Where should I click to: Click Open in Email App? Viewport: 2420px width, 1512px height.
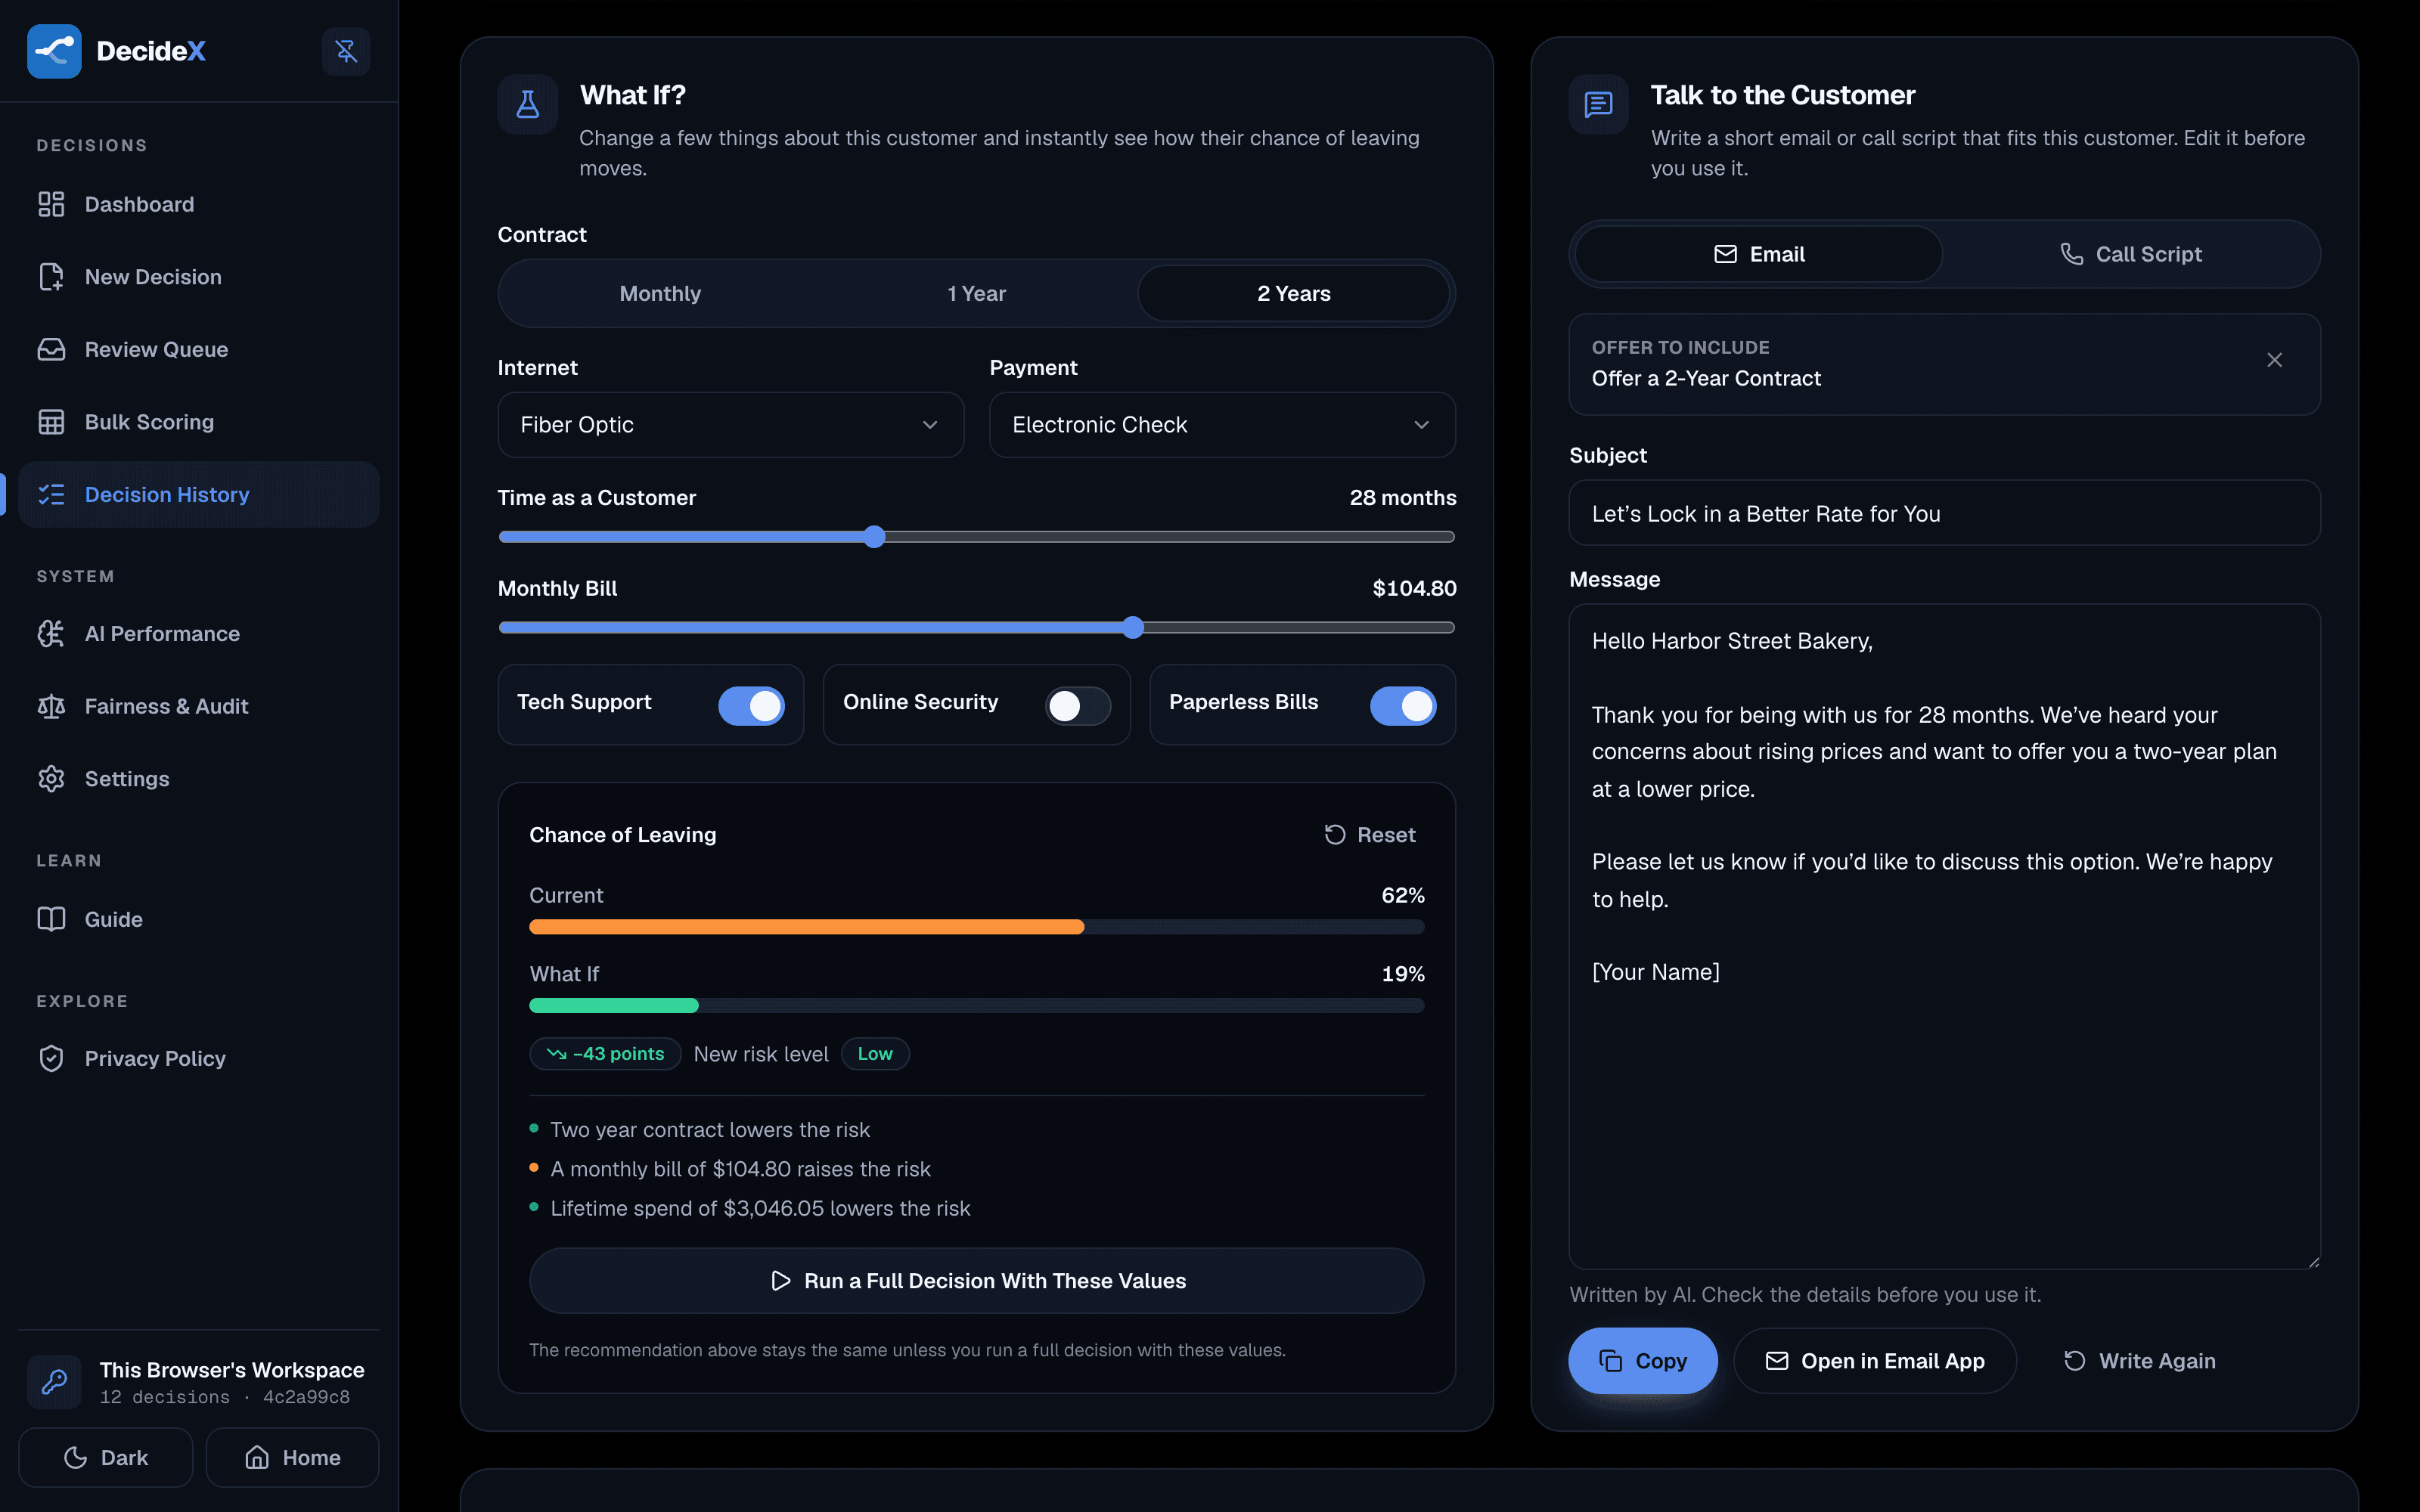tap(1875, 1361)
